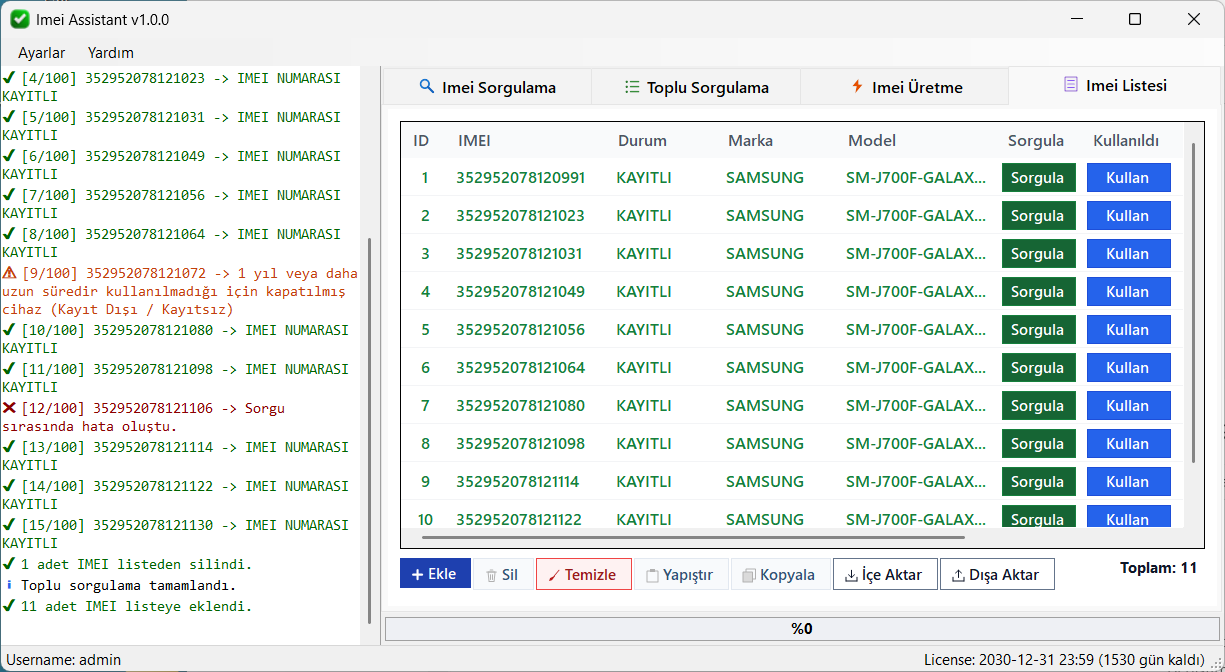This screenshot has width=1225, height=672.
Task: Click the brush icon on Temizle button
Action: tap(554, 575)
